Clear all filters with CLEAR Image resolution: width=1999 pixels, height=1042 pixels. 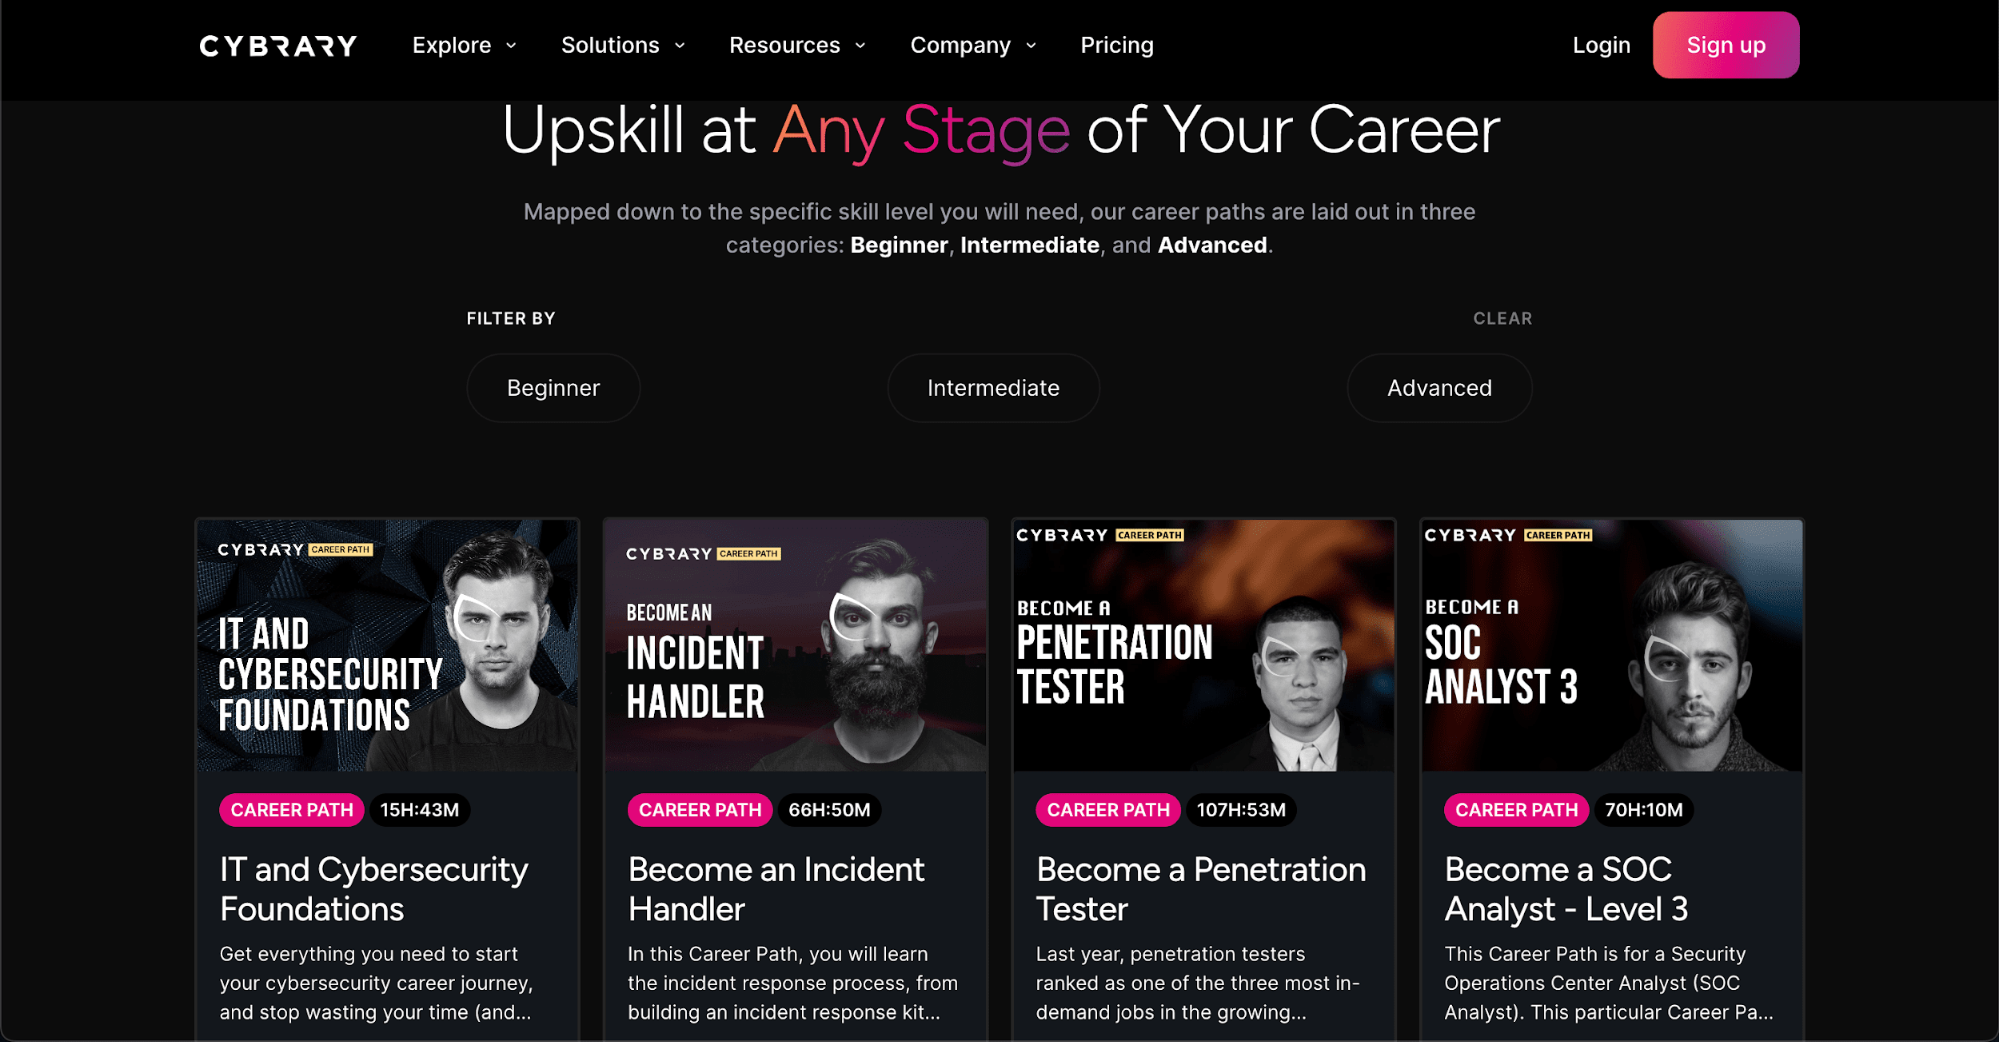click(x=1502, y=318)
